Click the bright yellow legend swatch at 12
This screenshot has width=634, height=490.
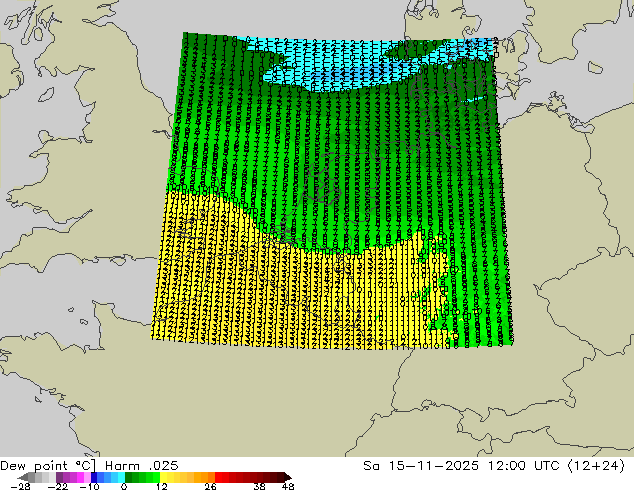point(163,477)
